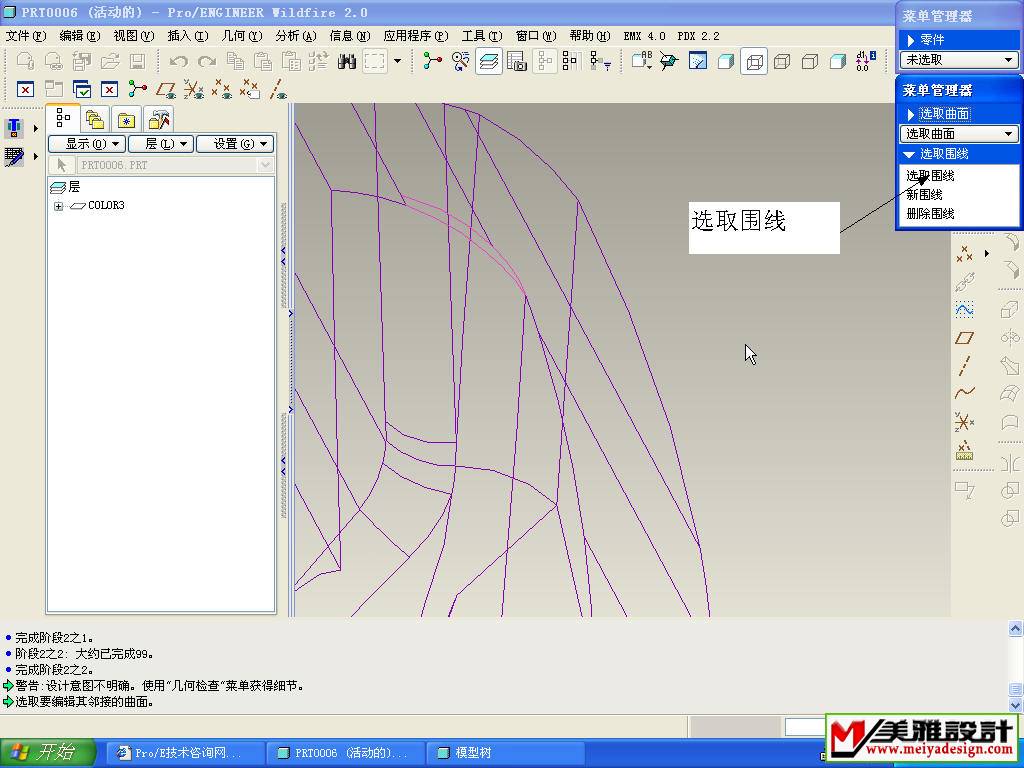
Task: Choose 删除围线 in menu manager
Action: tap(930, 214)
